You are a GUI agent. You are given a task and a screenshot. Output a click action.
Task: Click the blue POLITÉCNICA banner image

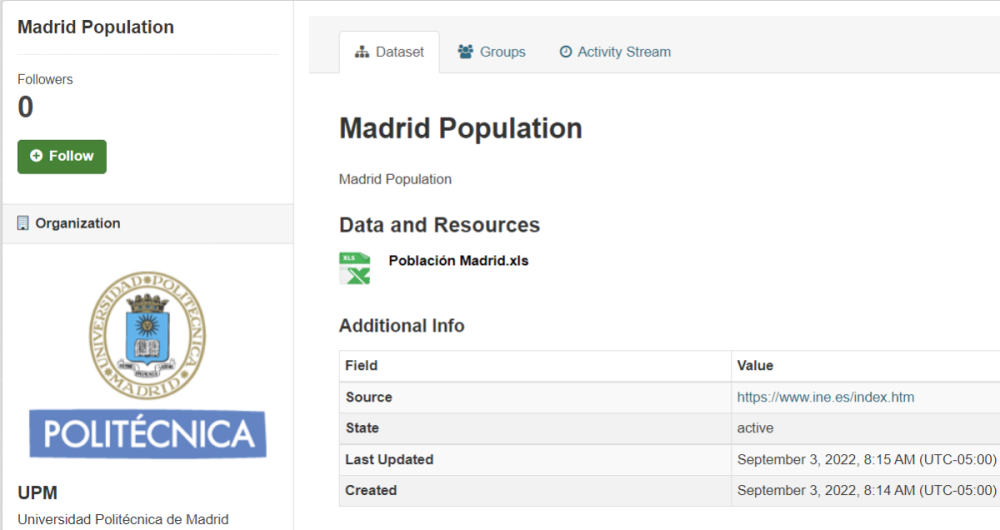[147, 433]
